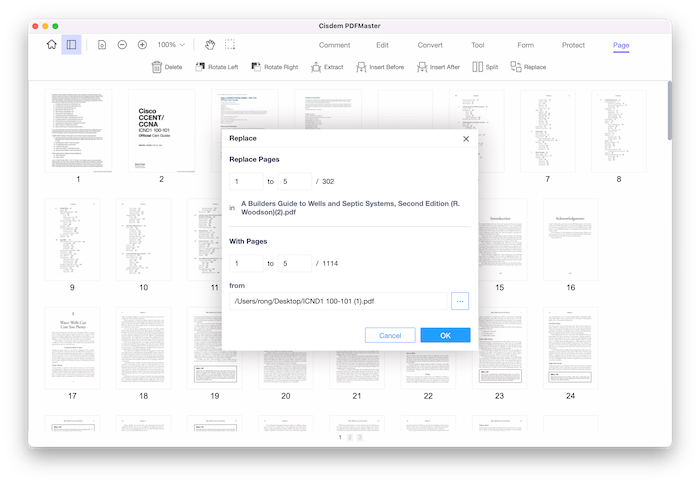Open the Edit tab
Viewport: 700px width, 484px height.
point(382,45)
